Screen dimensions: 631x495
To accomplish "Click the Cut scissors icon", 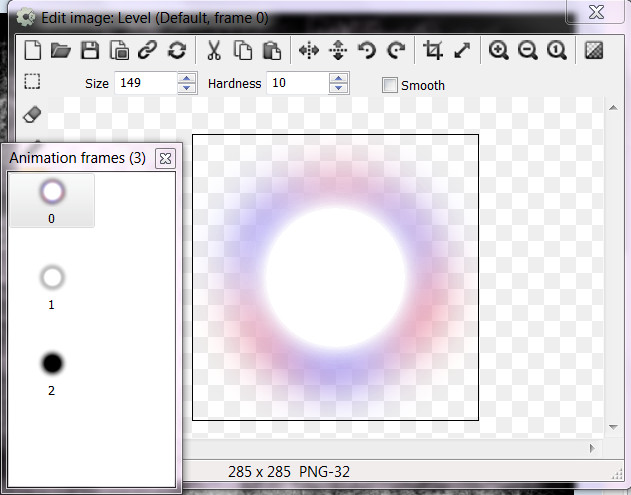I will coord(214,50).
